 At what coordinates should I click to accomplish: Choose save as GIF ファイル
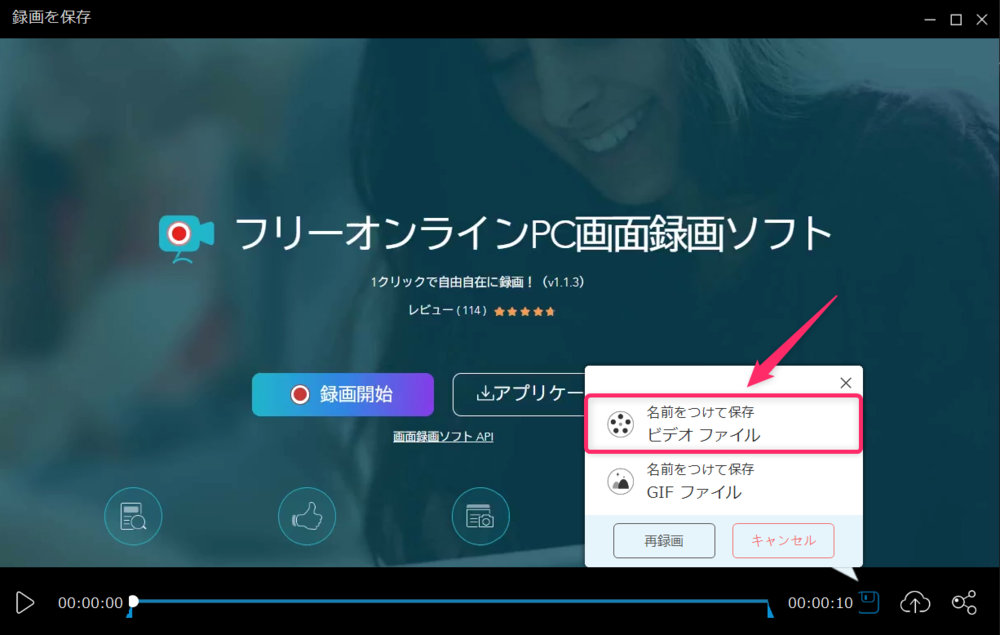point(724,481)
